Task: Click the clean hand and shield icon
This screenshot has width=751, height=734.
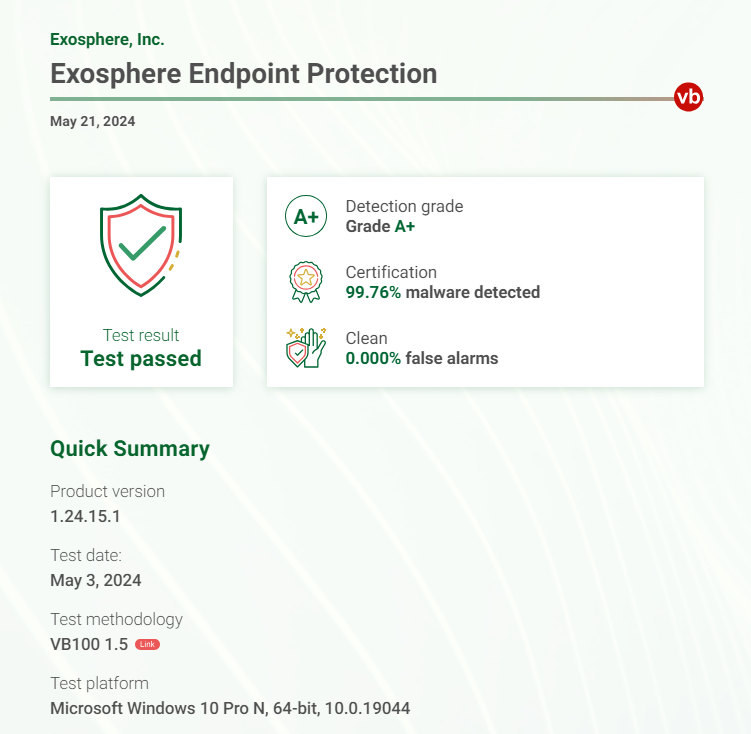Action: (306, 348)
